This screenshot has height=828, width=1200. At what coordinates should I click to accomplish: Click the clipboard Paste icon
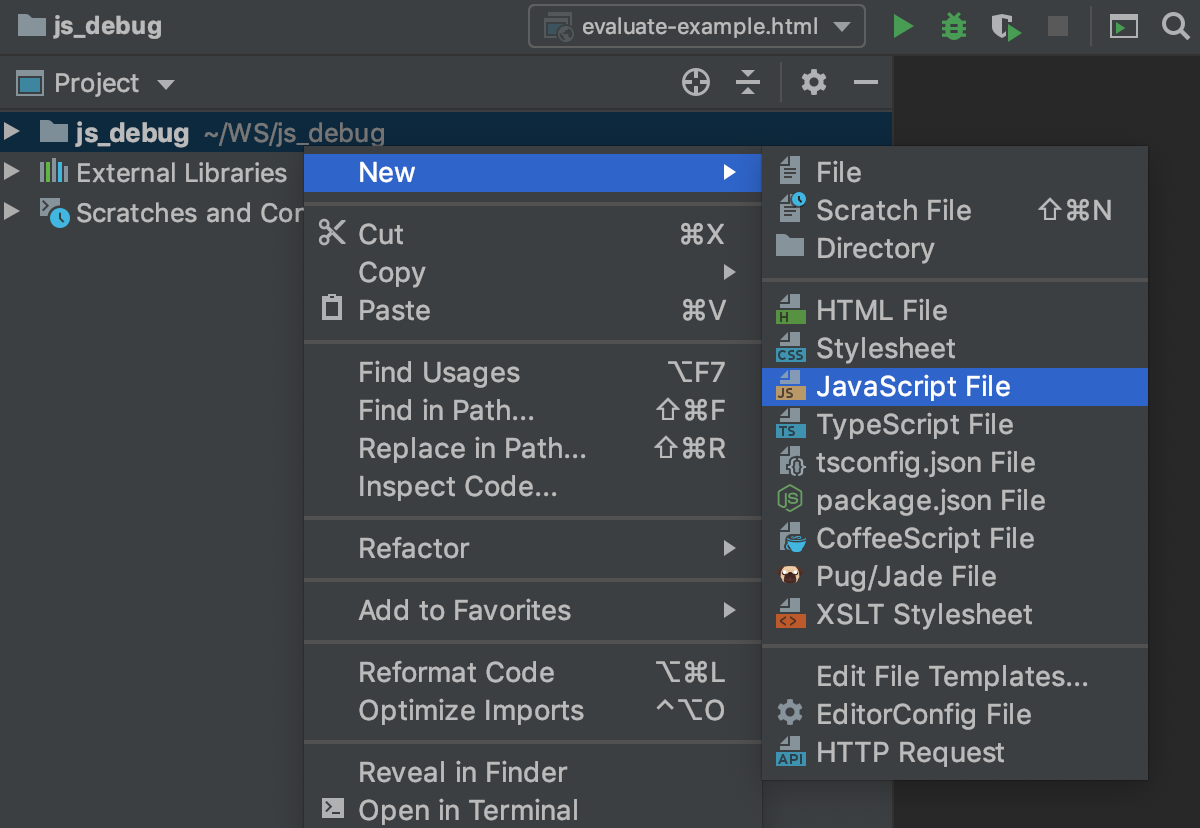(x=331, y=308)
